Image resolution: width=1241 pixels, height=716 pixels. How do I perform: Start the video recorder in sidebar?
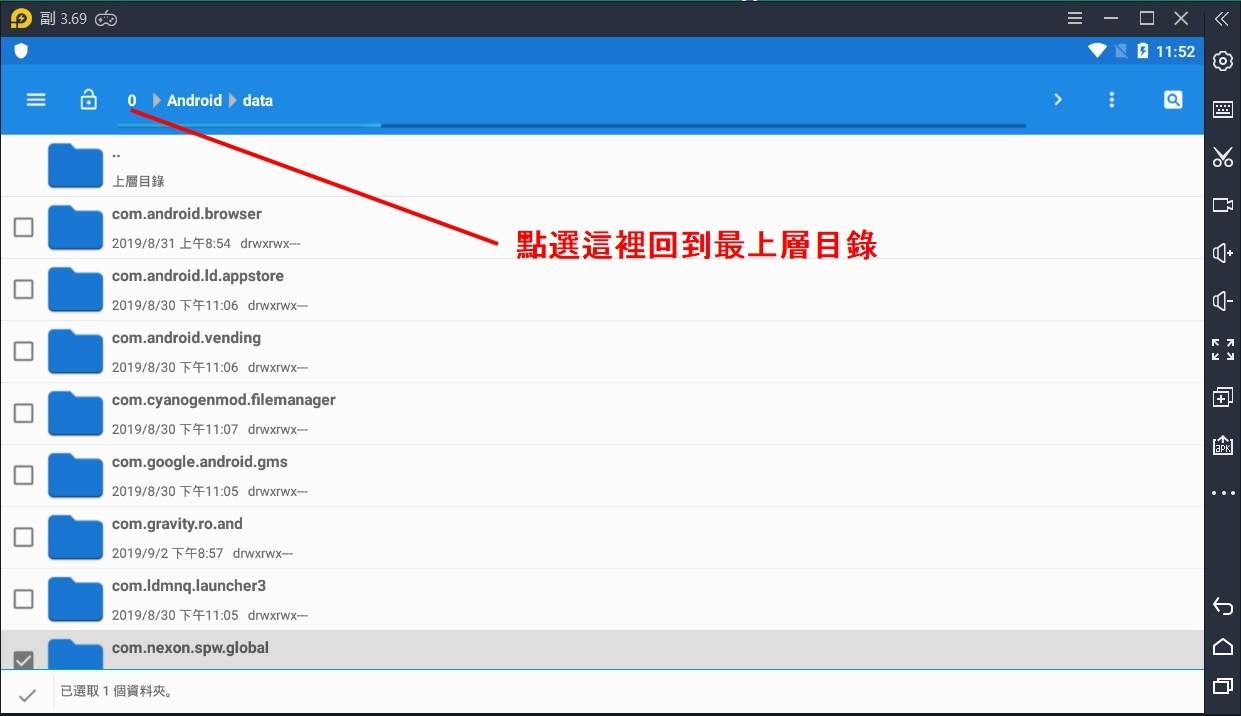coord(1222,205)
